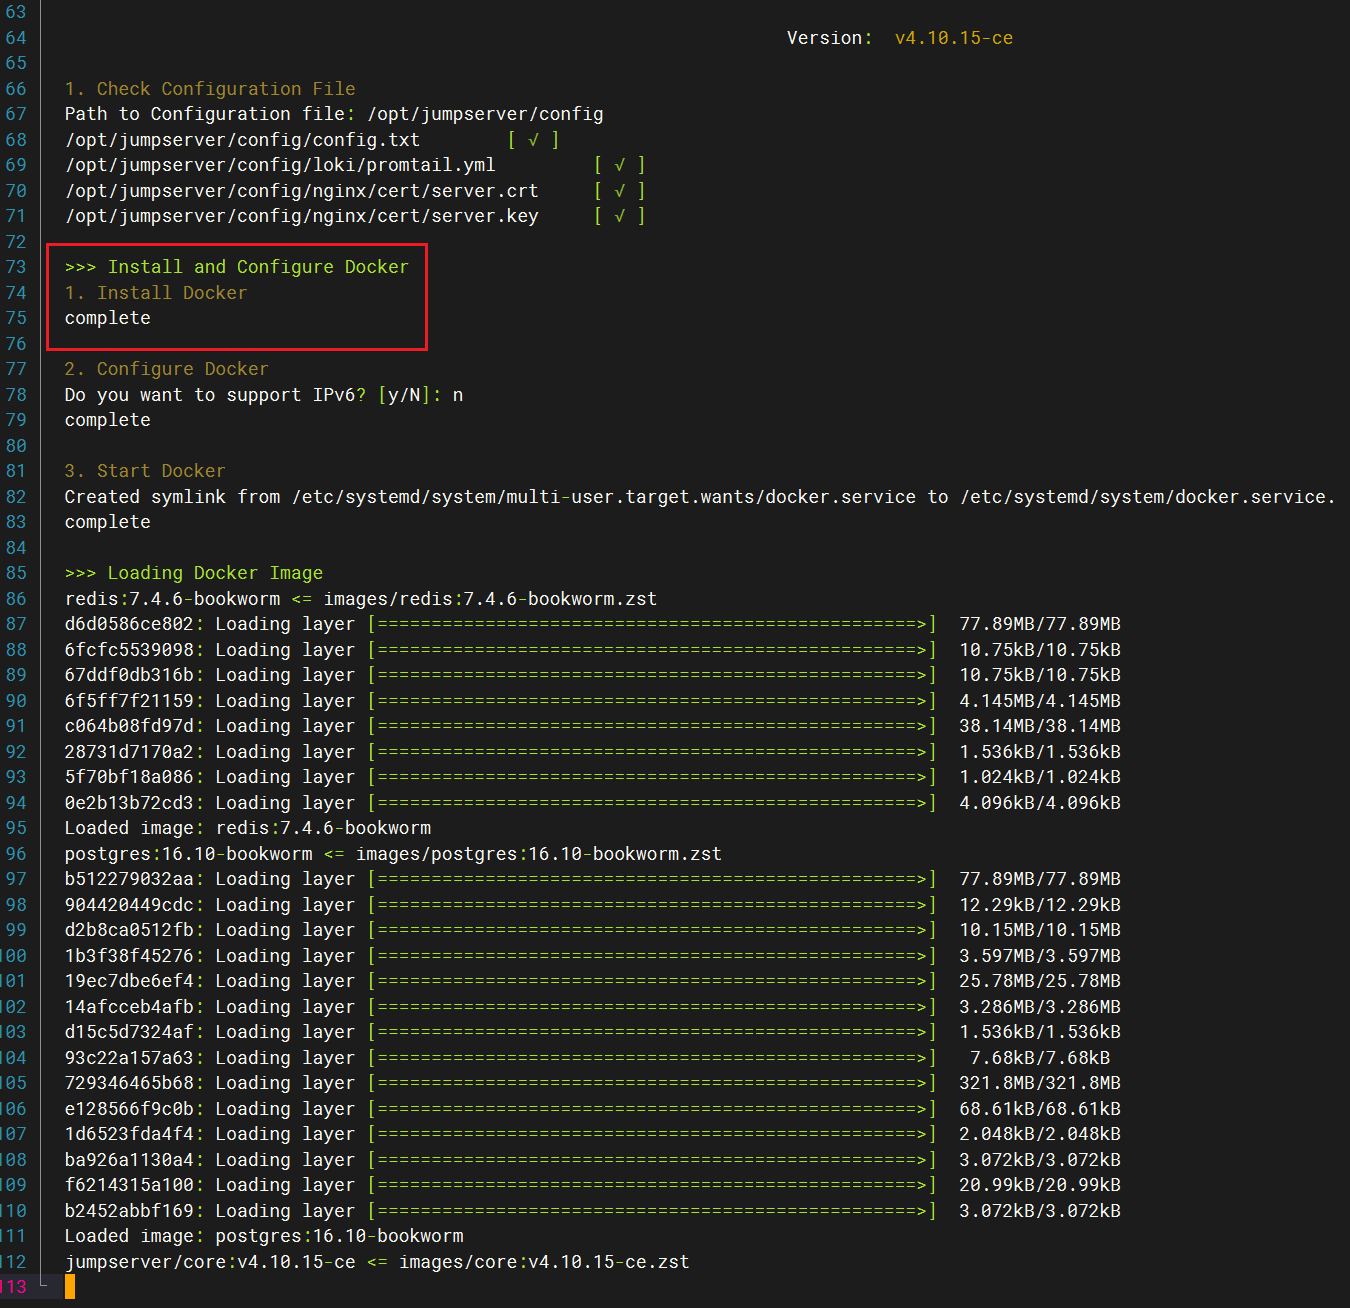
Task: Click 'complete' under Install Docker
Action: click(108, 318)
